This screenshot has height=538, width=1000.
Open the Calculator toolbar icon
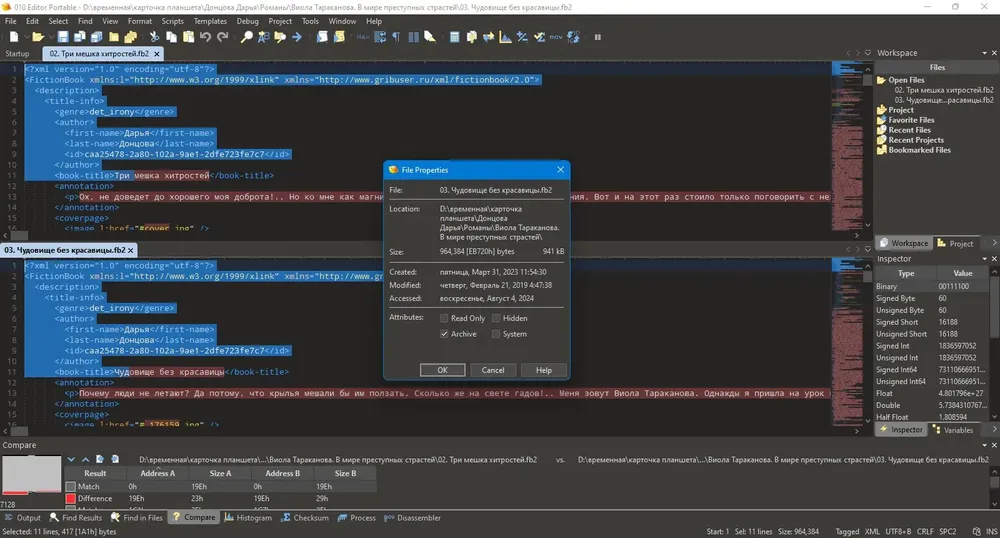454,37
